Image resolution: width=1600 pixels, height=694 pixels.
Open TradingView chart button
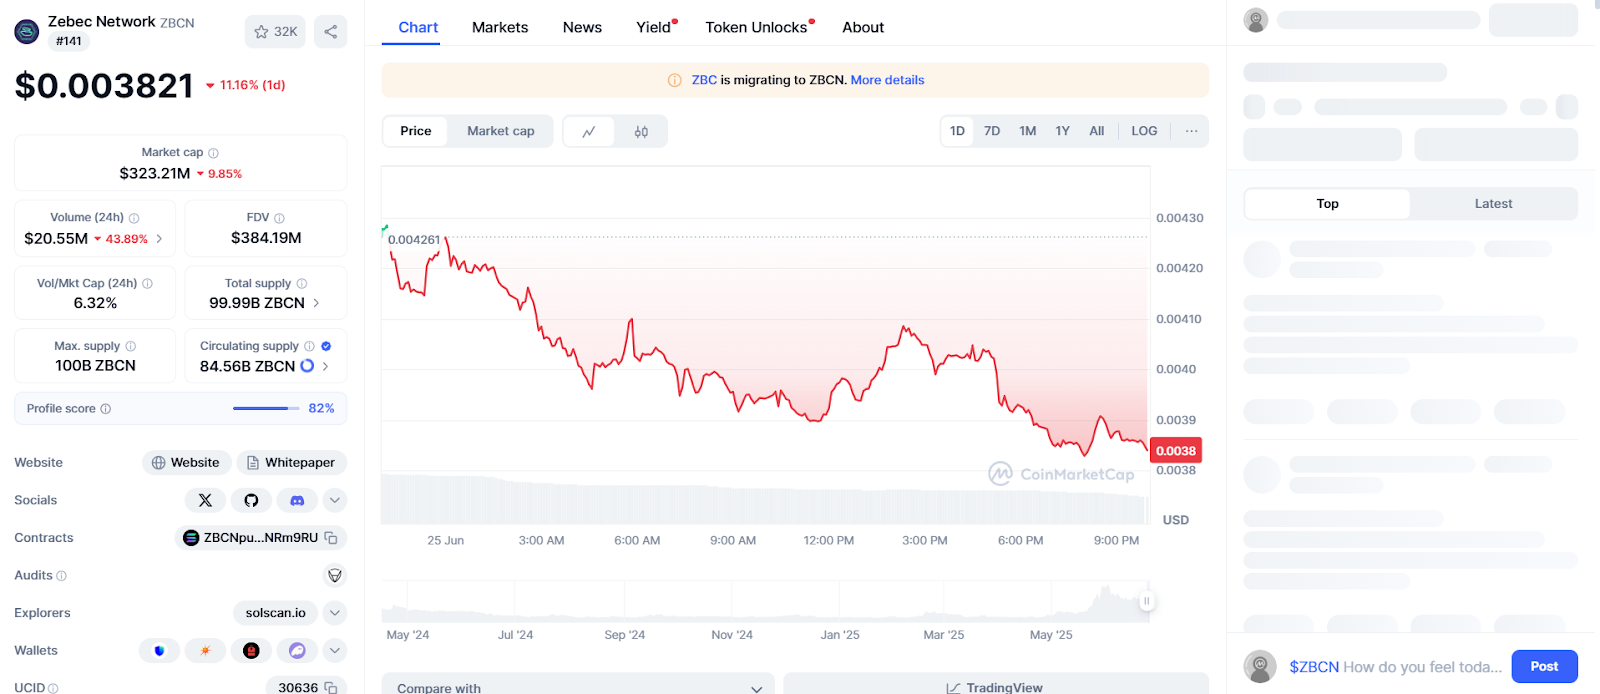pos(996,687)
